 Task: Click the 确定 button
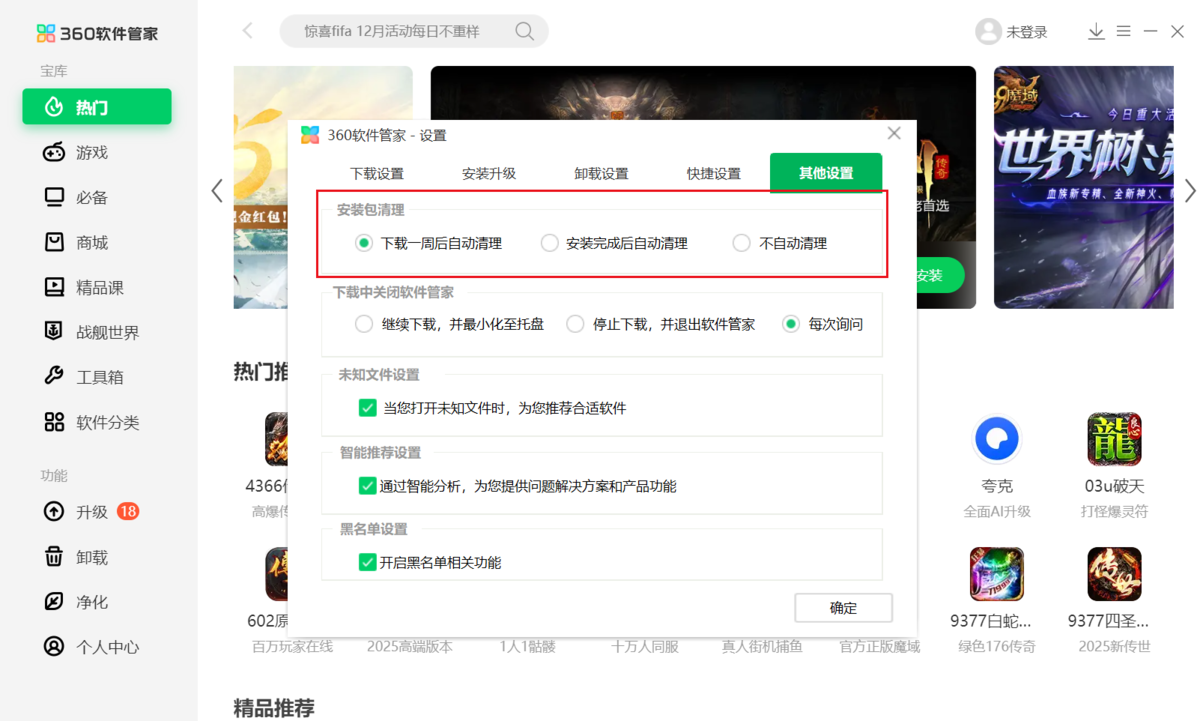tap(843, 608)
